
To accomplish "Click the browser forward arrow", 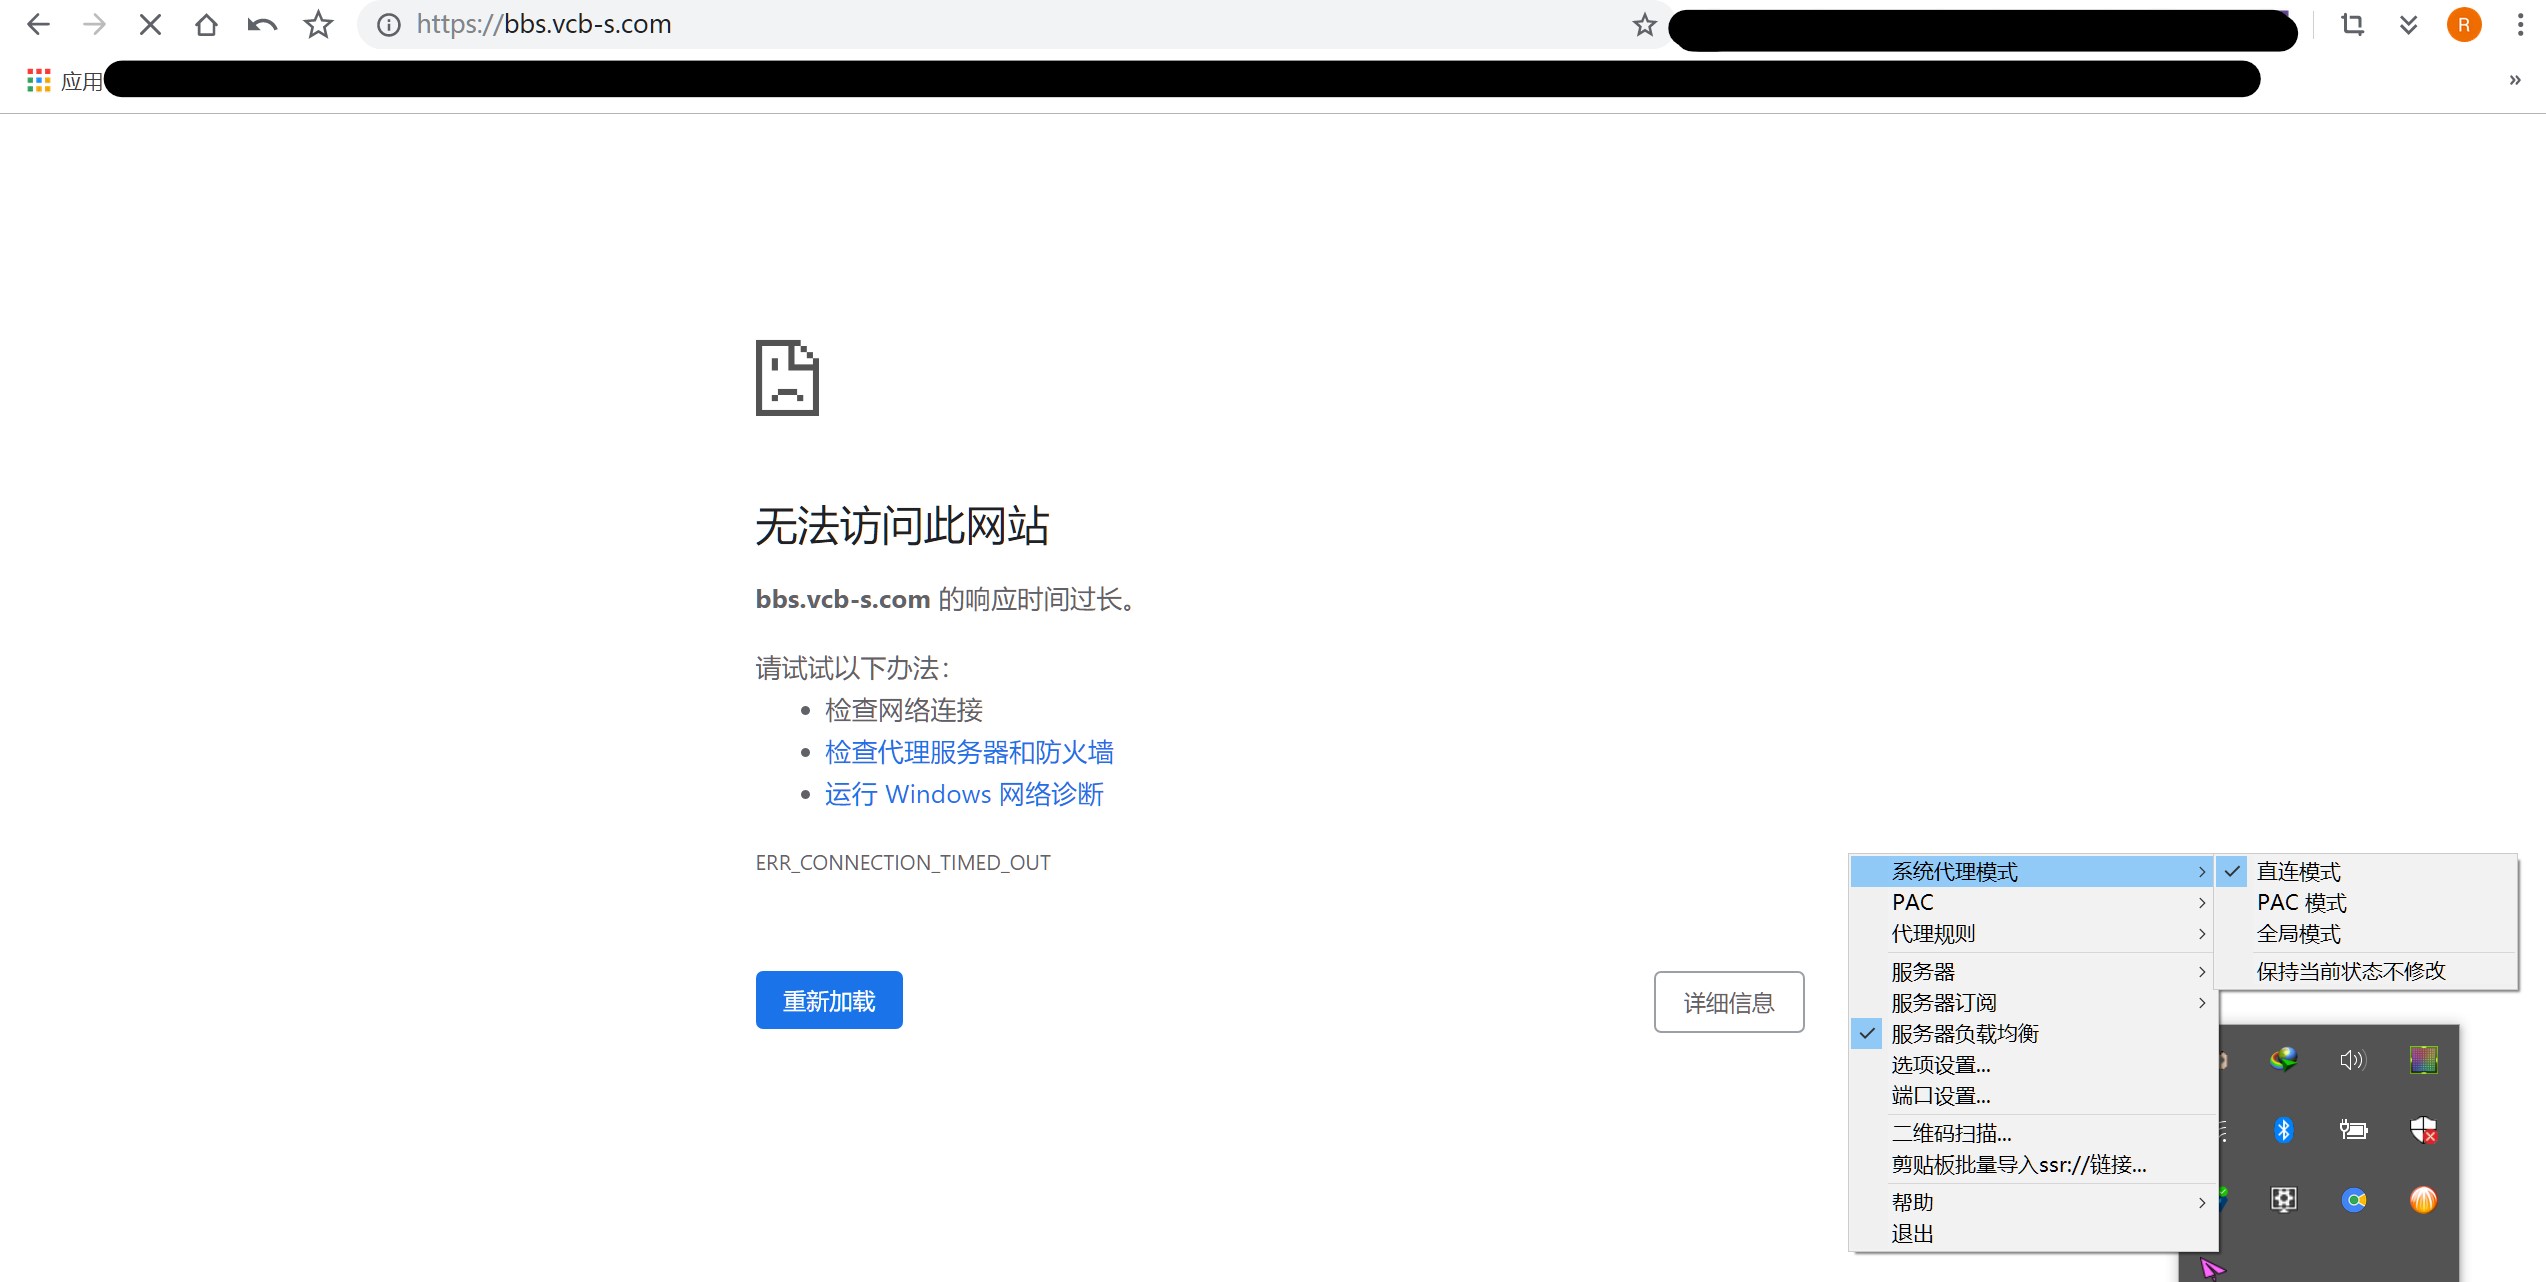I will tap(94, 24).
